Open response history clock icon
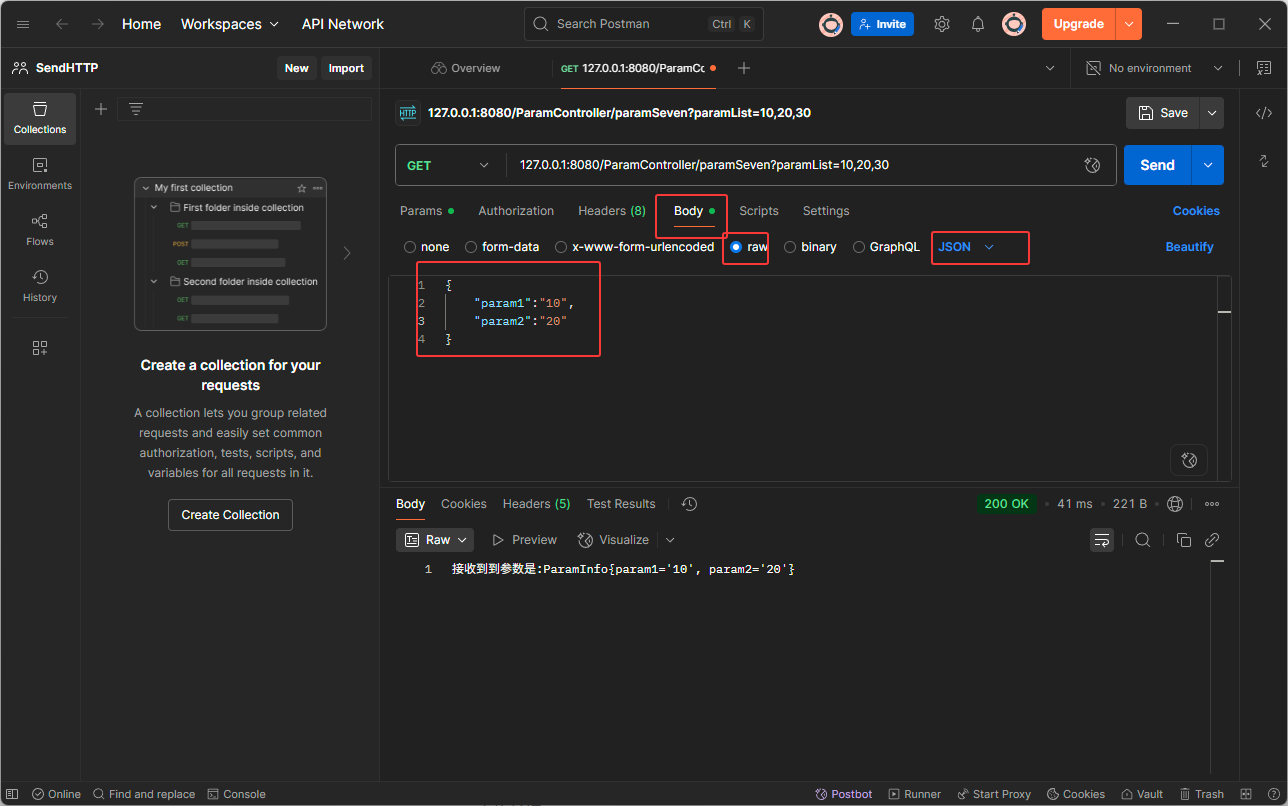The height and width of the screenshot is (806, 1288). [x=689, y=504]
